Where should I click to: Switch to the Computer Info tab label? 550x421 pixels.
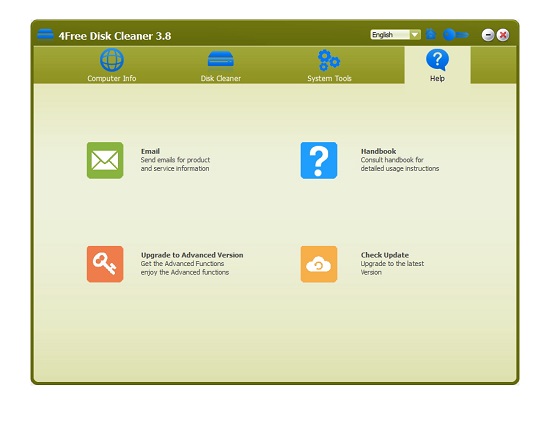tap(112, 79)
